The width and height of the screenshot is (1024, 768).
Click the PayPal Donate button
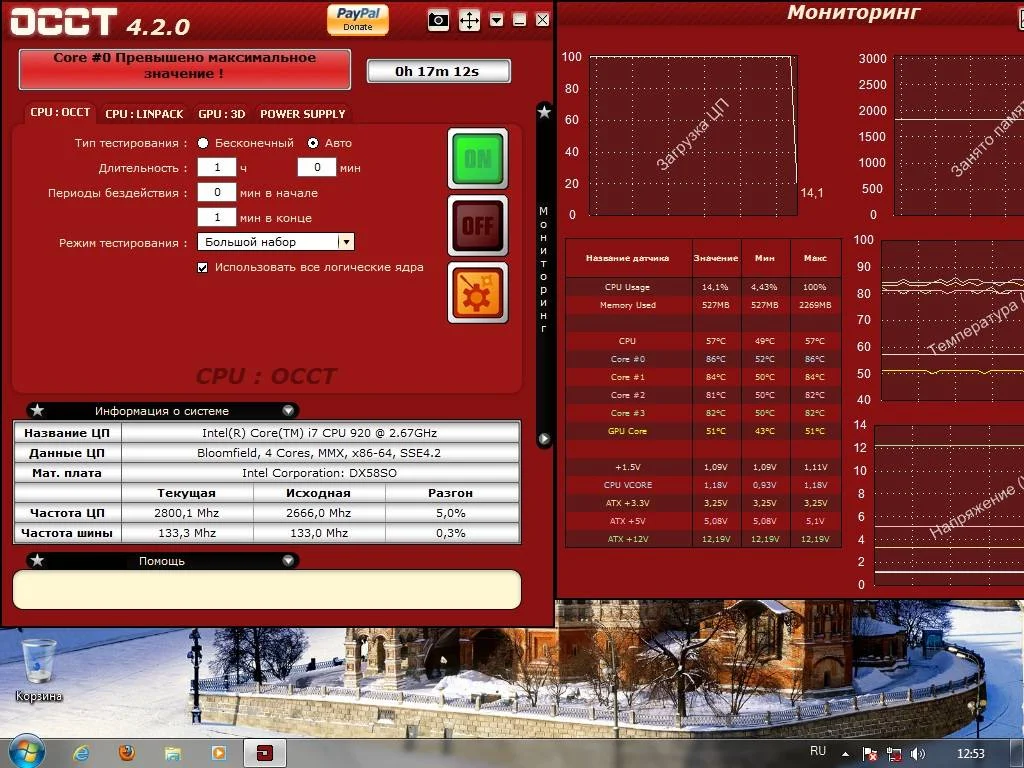pyautogui.click(x=358, y=19)
